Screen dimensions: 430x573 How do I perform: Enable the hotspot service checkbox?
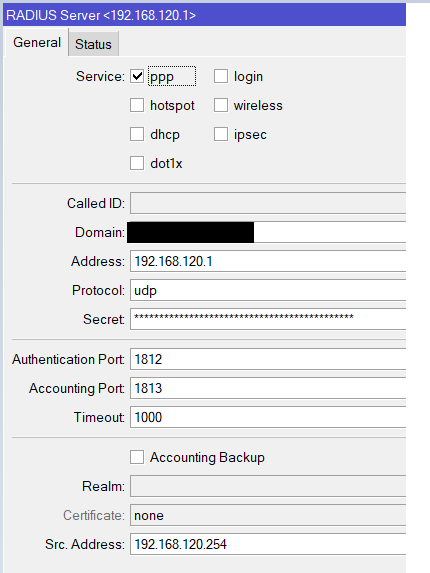137,105
